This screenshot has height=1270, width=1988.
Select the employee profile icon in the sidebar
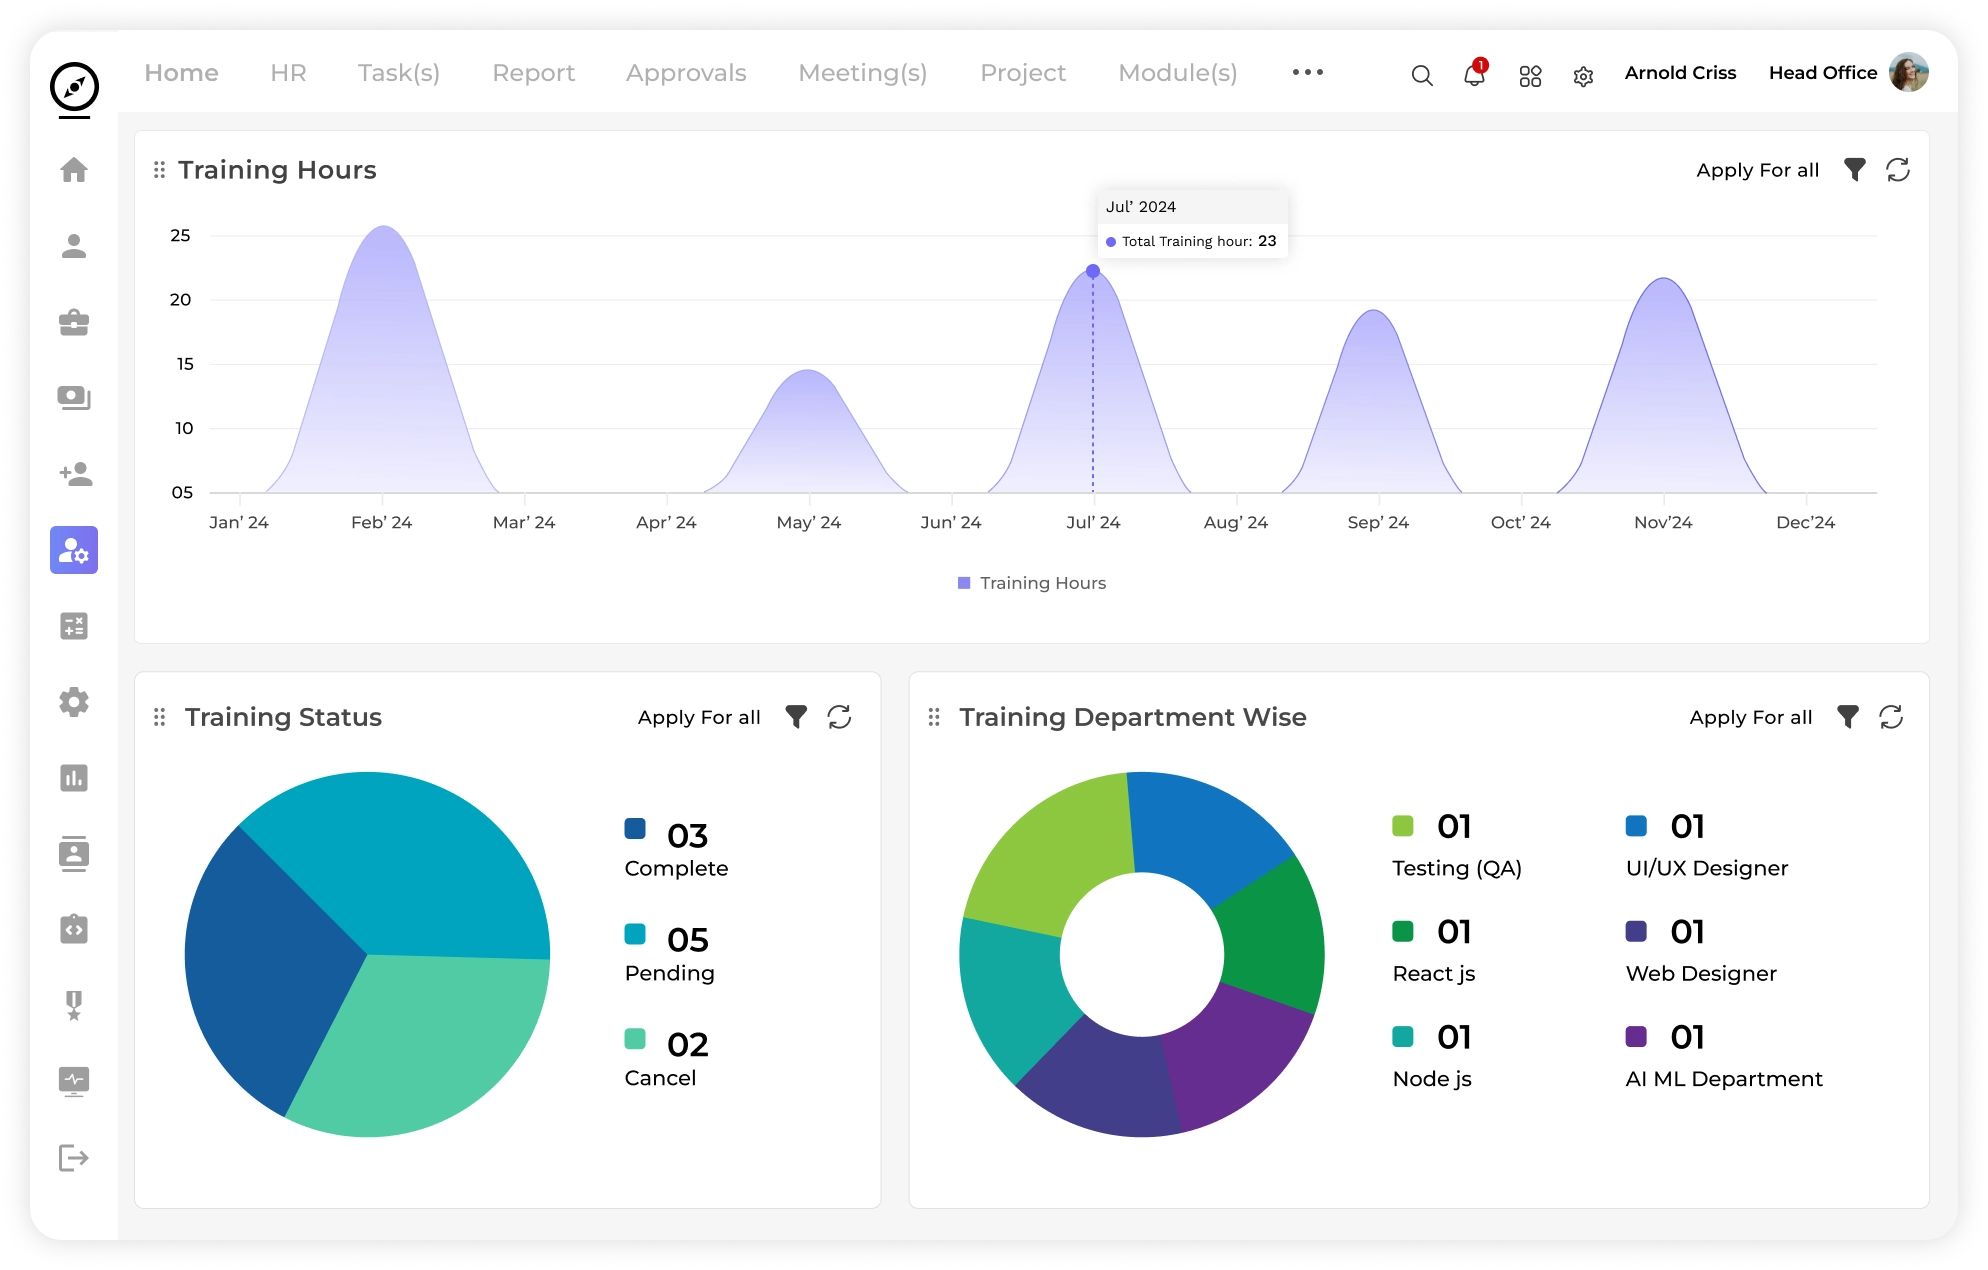(75, 246)
